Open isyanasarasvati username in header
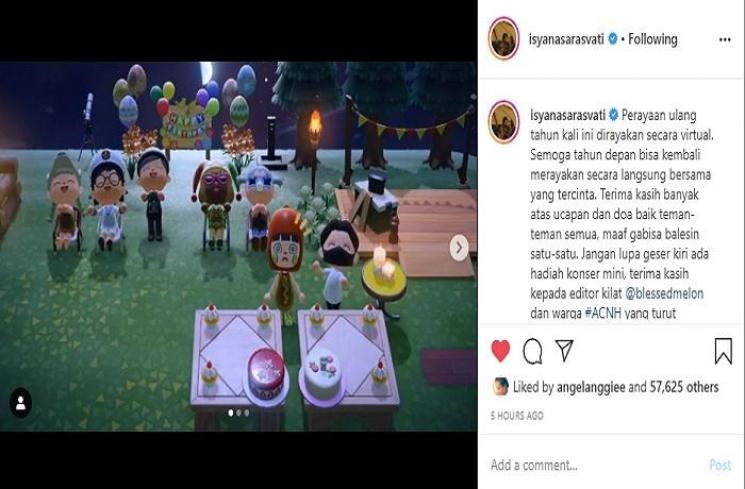This screenshot has width=745, height=489. [x=566, y=39]
